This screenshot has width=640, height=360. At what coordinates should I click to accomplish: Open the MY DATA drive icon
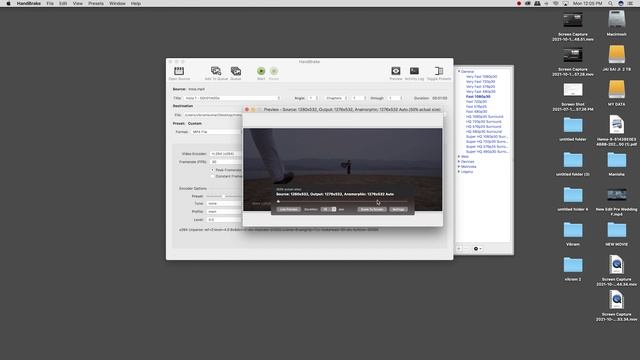616,90
